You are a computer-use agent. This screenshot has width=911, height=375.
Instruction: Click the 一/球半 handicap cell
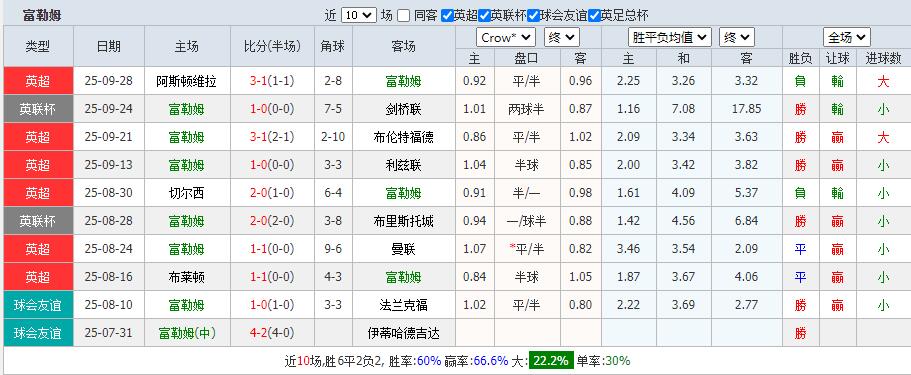pyautogui.click(x=526, y=221)
